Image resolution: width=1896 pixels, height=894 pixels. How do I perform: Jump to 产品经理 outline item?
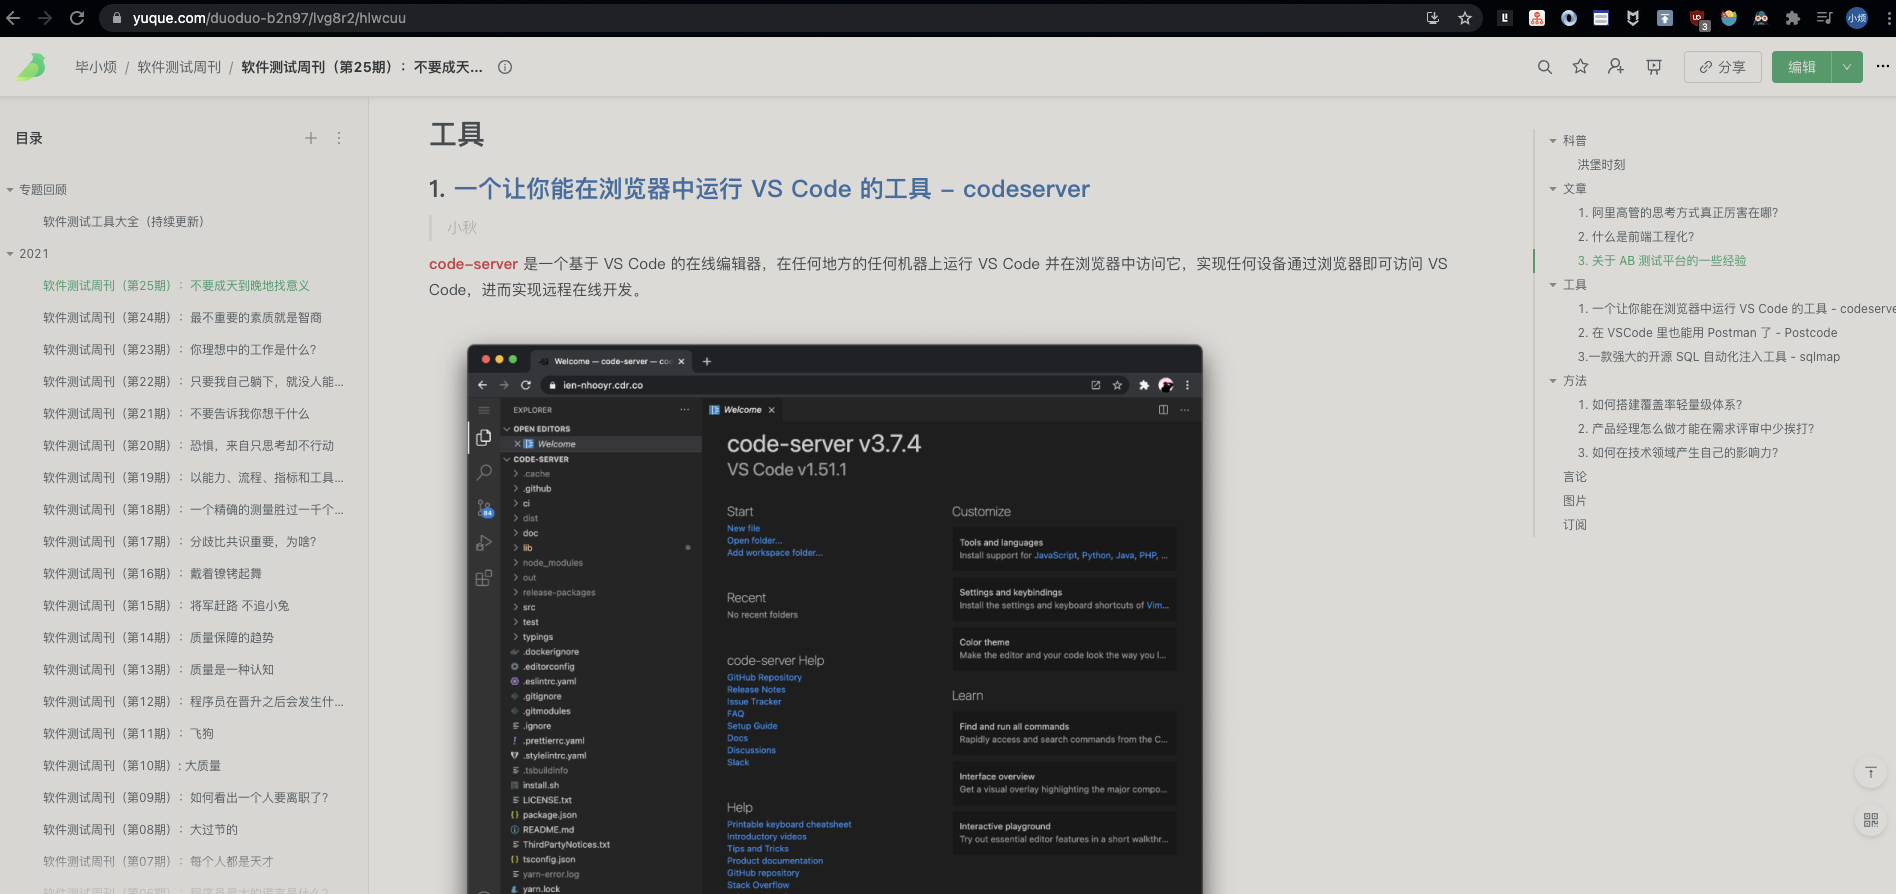coord(1695,429)
